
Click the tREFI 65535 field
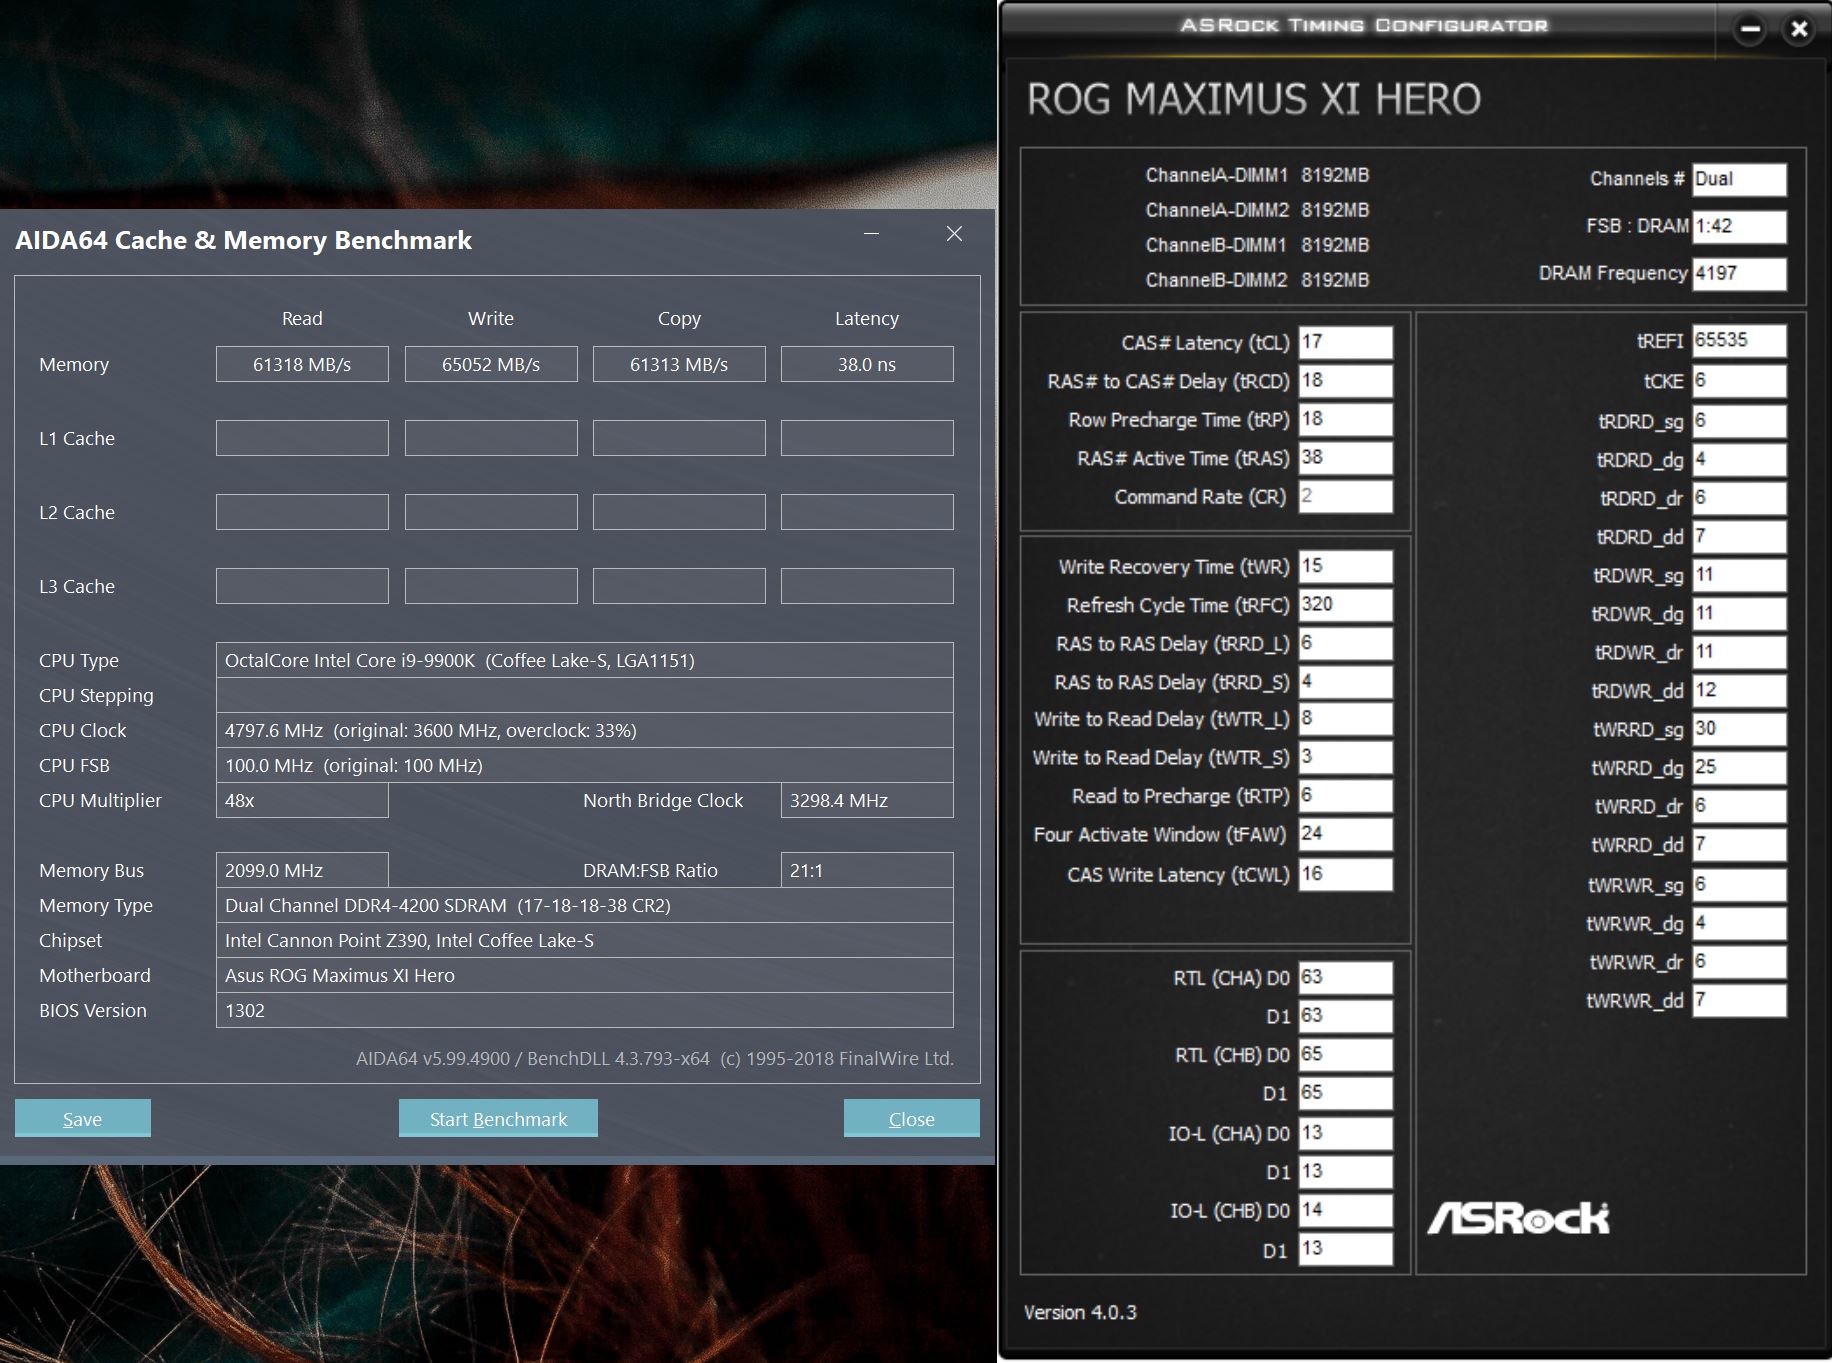1739,340
